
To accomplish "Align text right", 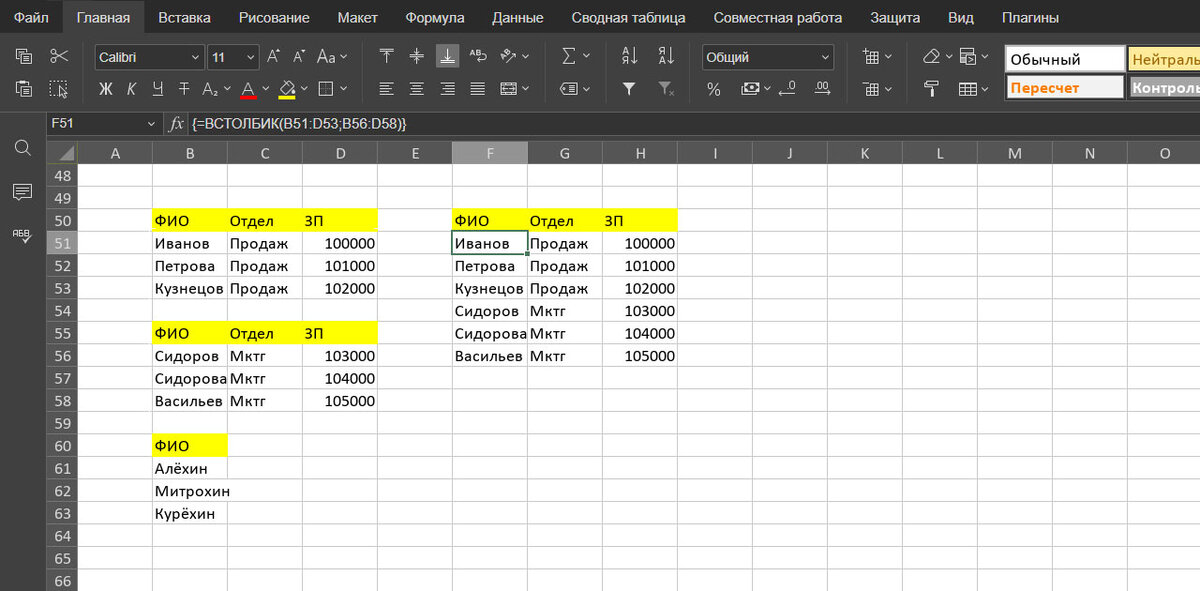I will (448, 89).
